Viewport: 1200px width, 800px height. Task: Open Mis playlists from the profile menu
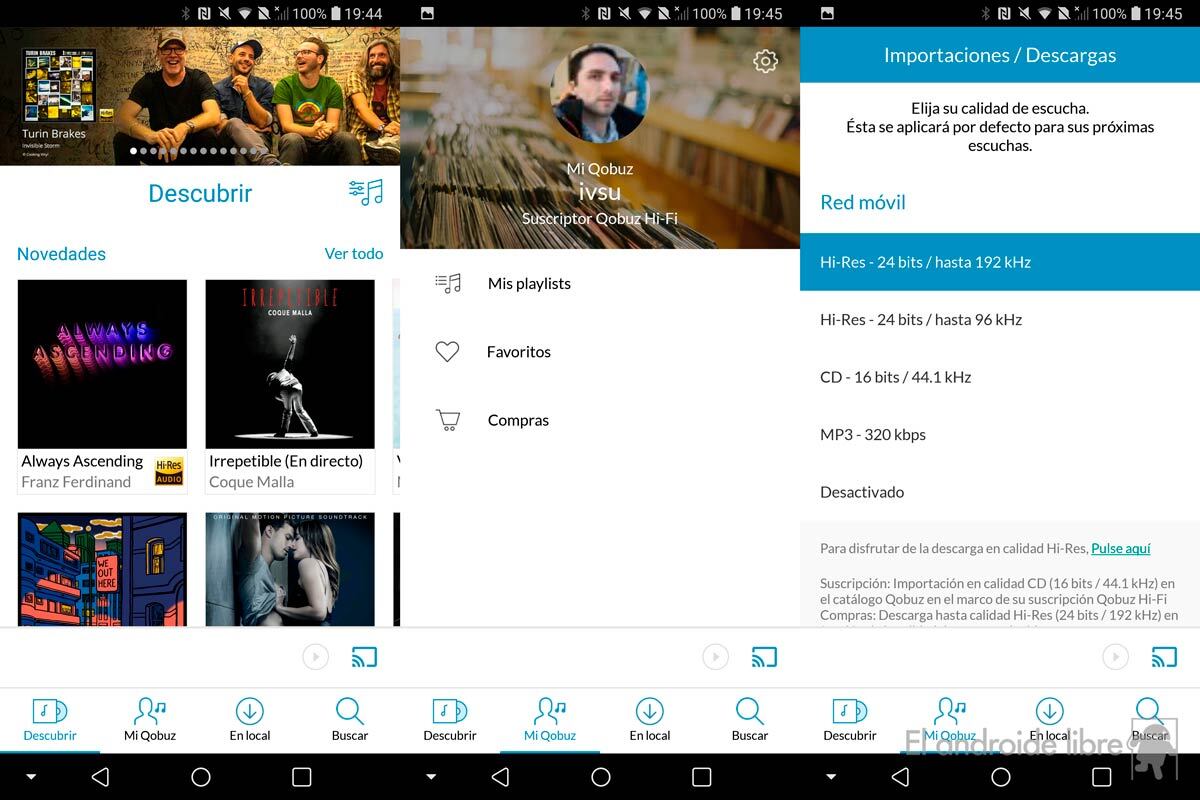pyautogui.click(x=529, y=284)
